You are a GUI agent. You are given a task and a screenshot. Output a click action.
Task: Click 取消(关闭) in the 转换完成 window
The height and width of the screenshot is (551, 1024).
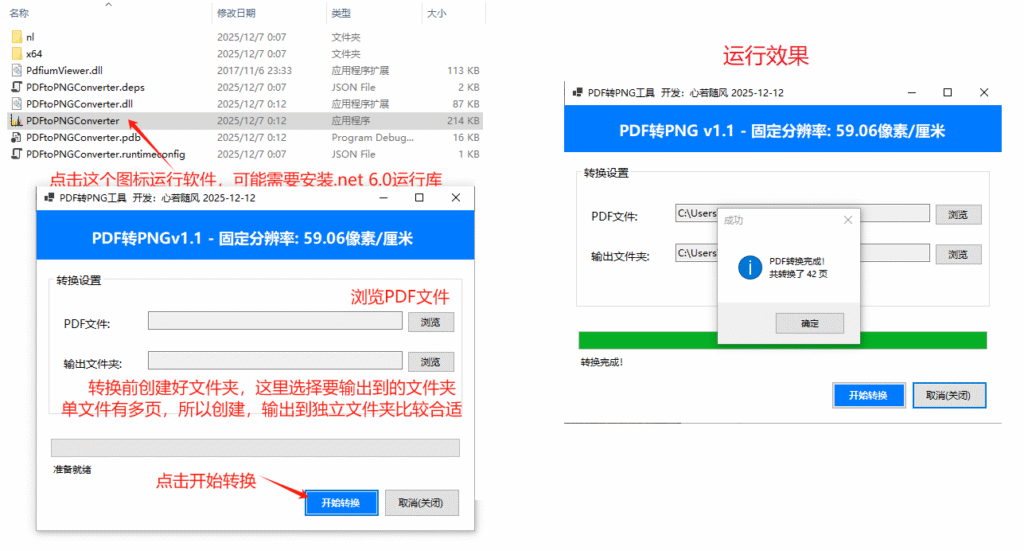(949, 395)
